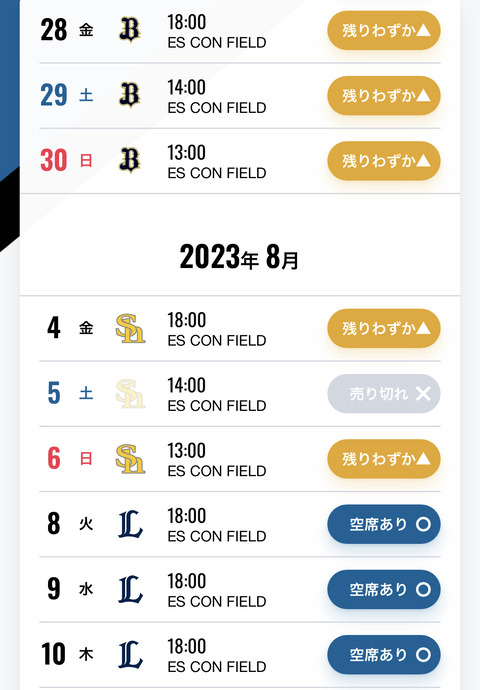Select 空席あり button for August 9 game

(384, 589)
